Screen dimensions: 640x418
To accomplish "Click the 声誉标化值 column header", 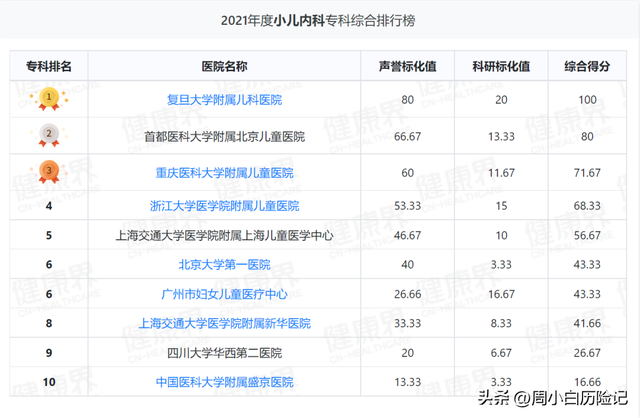I will [x=407, y=66].
